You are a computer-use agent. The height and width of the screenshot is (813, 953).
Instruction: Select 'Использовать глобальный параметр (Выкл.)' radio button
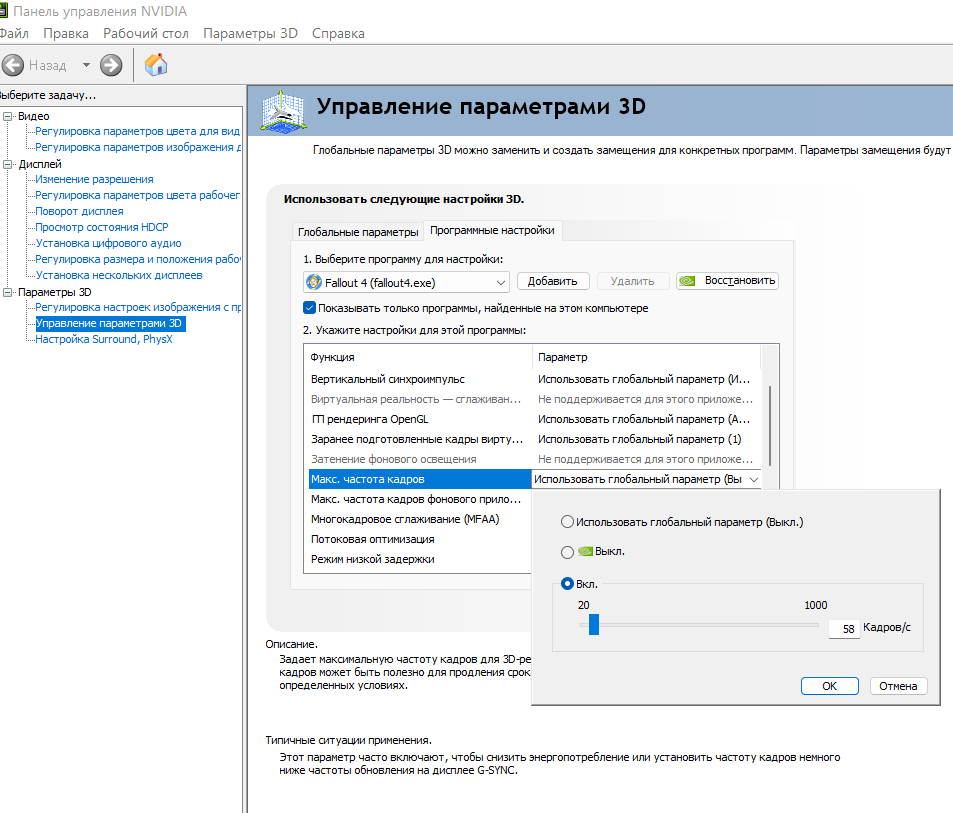(x=568, y=522)
